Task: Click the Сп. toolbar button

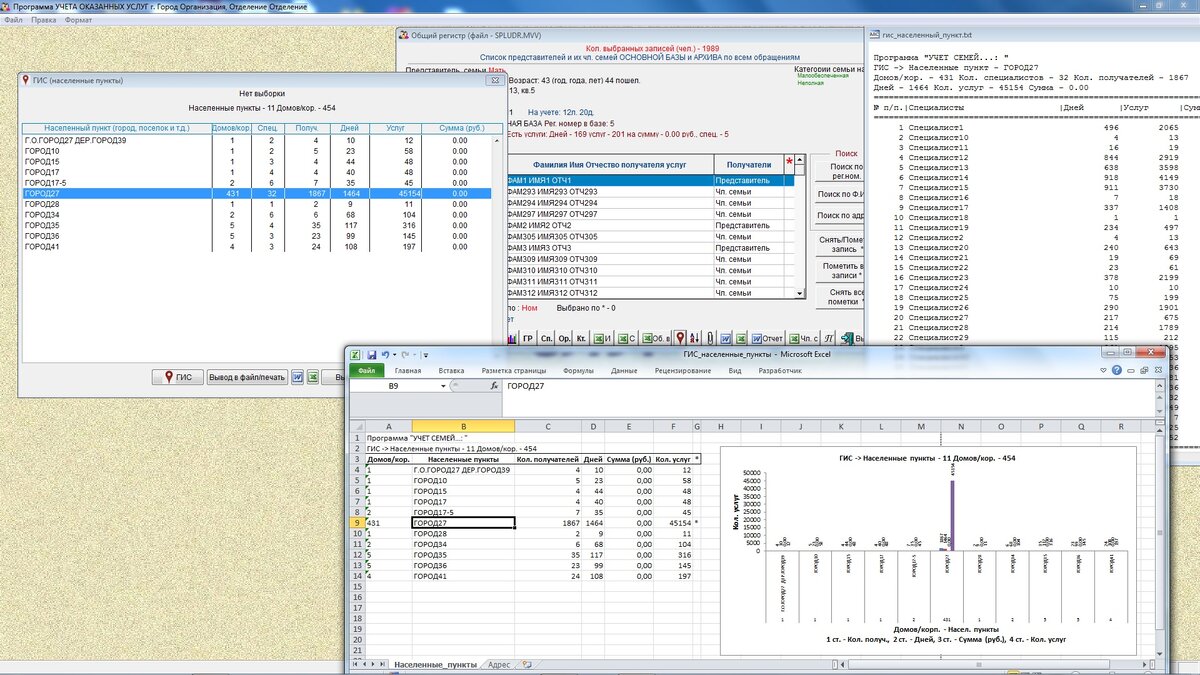Action: [547, 338]
